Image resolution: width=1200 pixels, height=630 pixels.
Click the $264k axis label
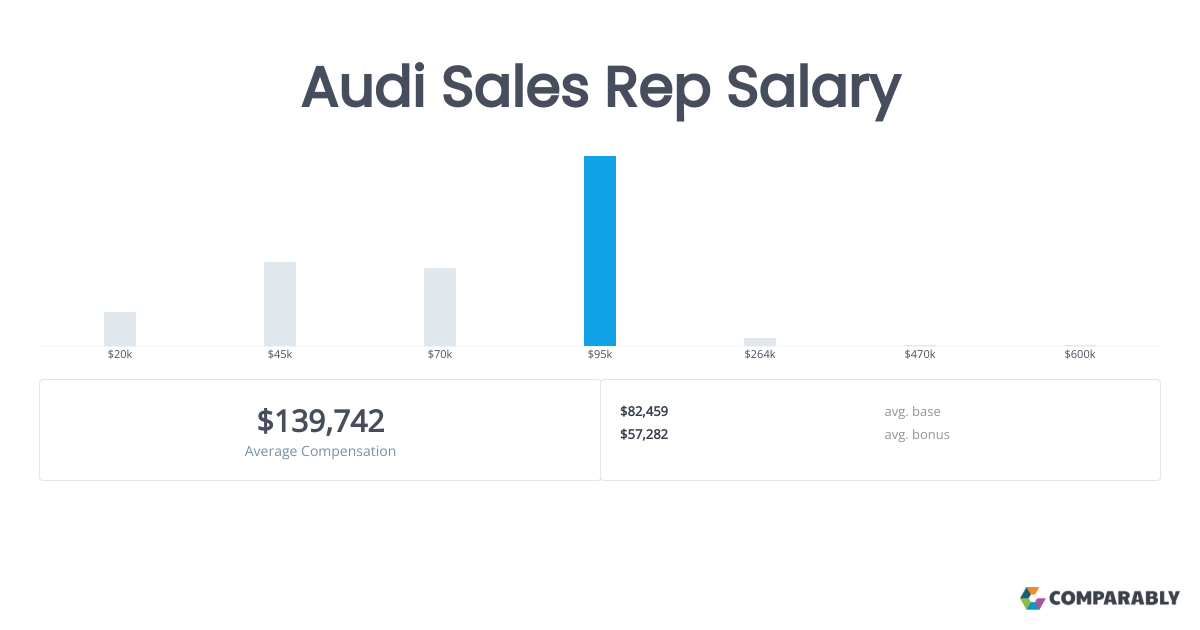click(760, 354)
